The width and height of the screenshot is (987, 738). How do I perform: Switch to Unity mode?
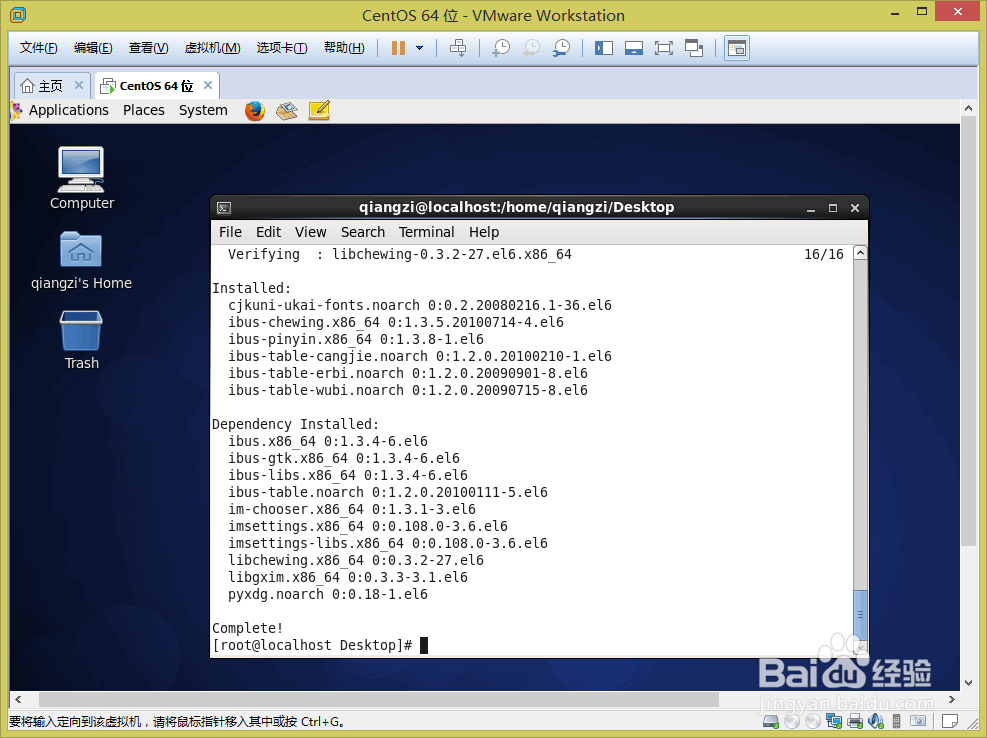694,48
